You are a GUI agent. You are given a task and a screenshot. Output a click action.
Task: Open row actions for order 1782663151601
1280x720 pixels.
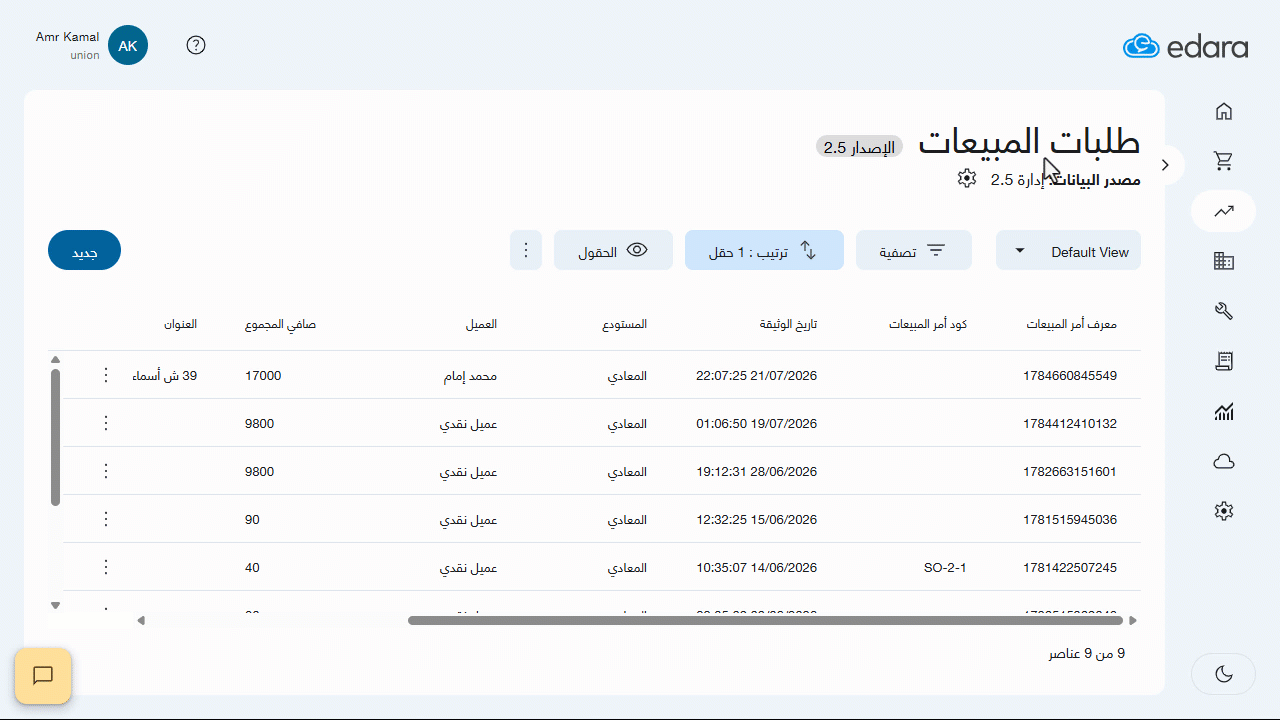pos(106,471)
